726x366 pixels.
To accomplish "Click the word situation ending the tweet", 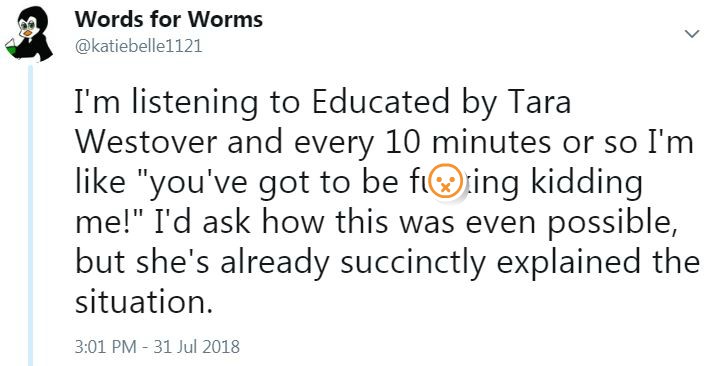I will [144, 302].
